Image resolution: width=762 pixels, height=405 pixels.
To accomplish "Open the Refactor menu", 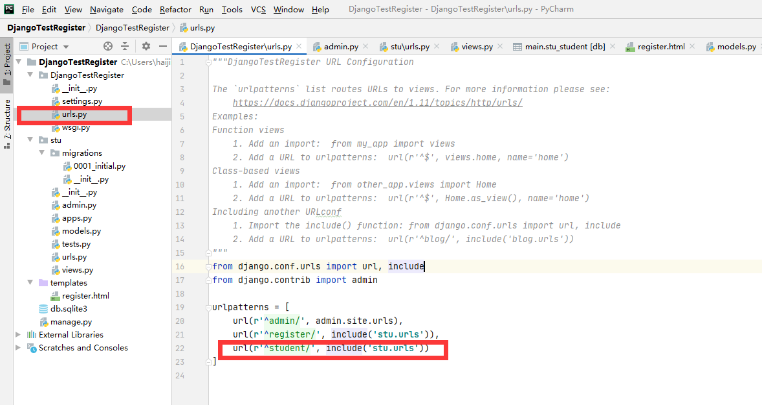I will 175,9.
